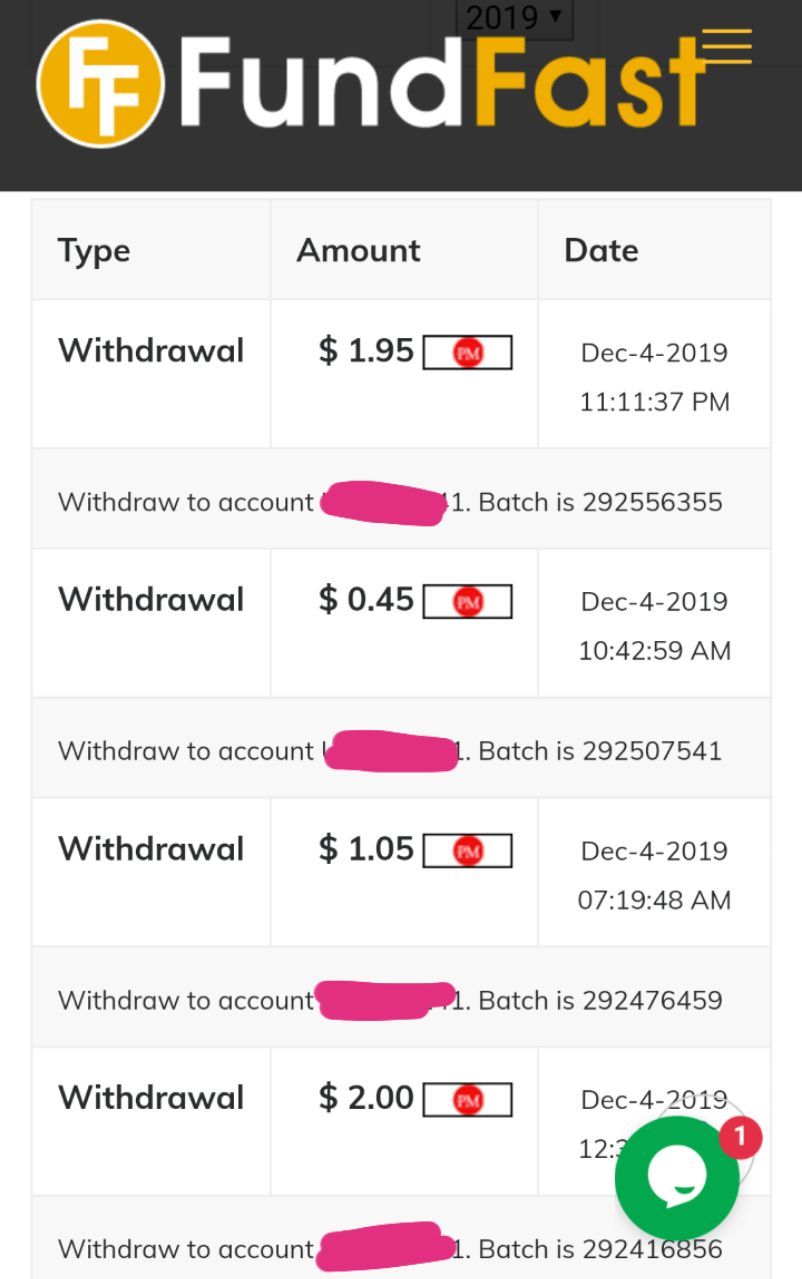Open the green live chat bubble
Screen dimensions: 802x1279
pos(677,1177)
